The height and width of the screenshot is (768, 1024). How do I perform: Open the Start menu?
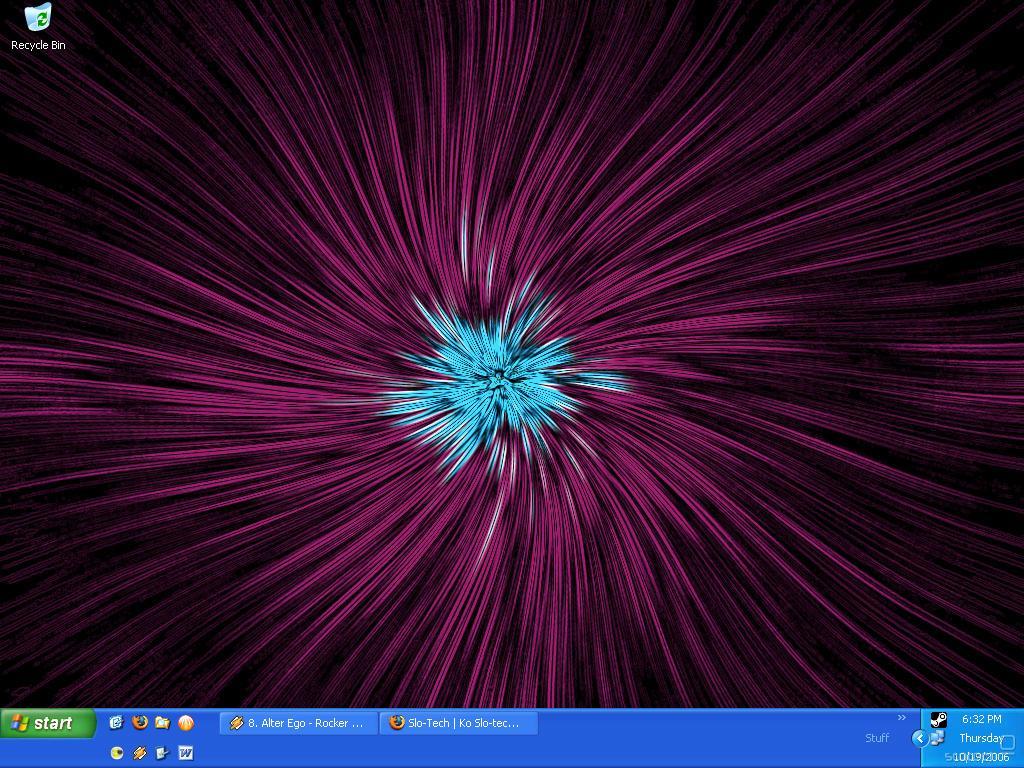point(48,723)
